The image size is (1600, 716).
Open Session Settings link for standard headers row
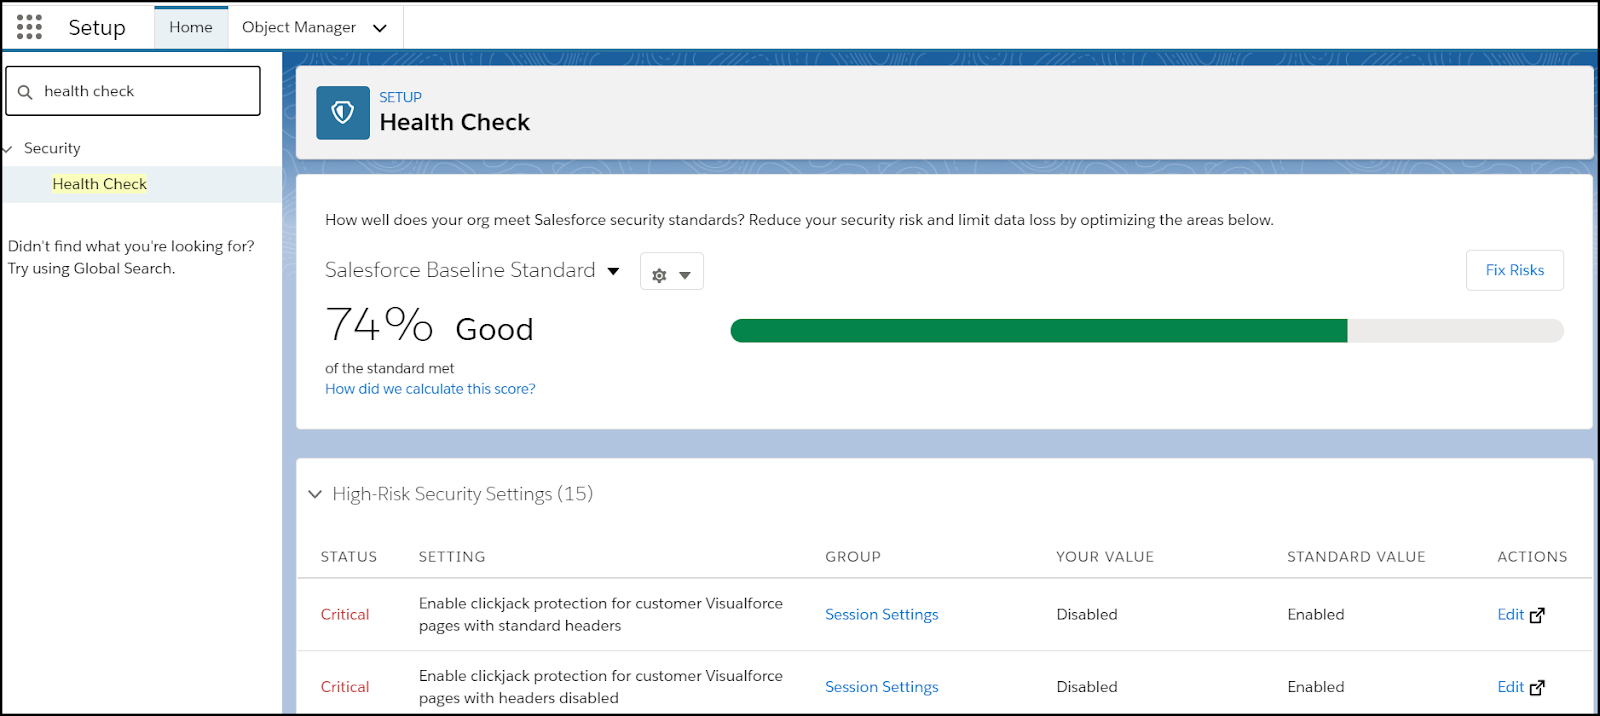pyautogui.click(x=882, y=614)
